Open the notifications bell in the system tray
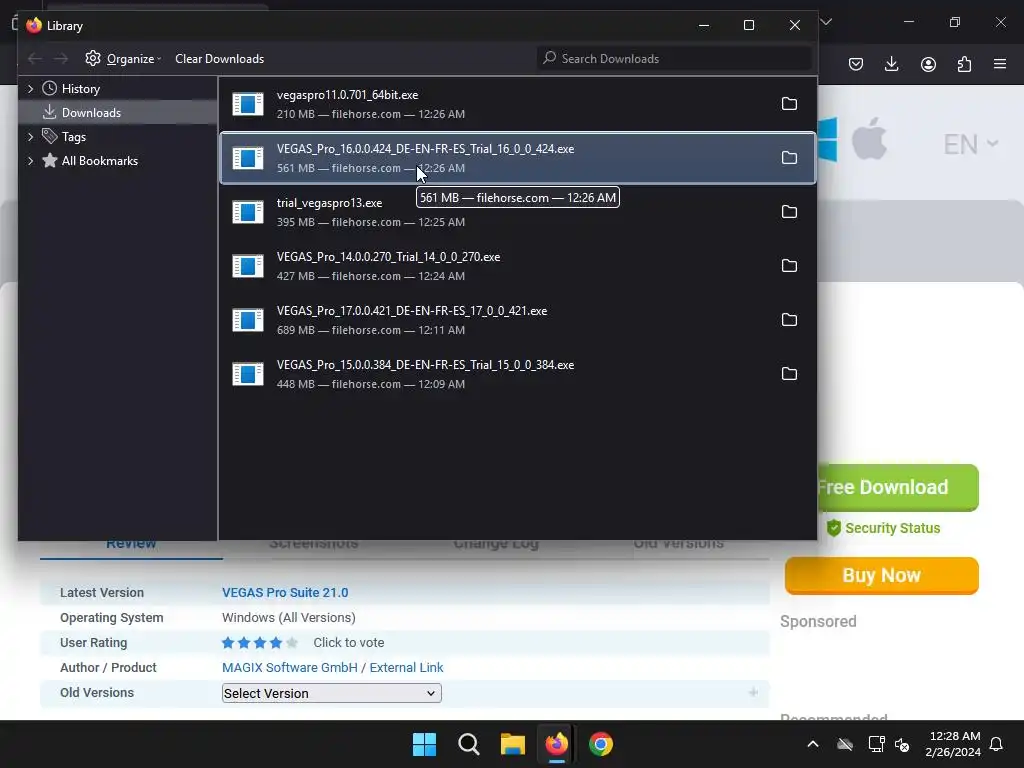 [996, 744]
